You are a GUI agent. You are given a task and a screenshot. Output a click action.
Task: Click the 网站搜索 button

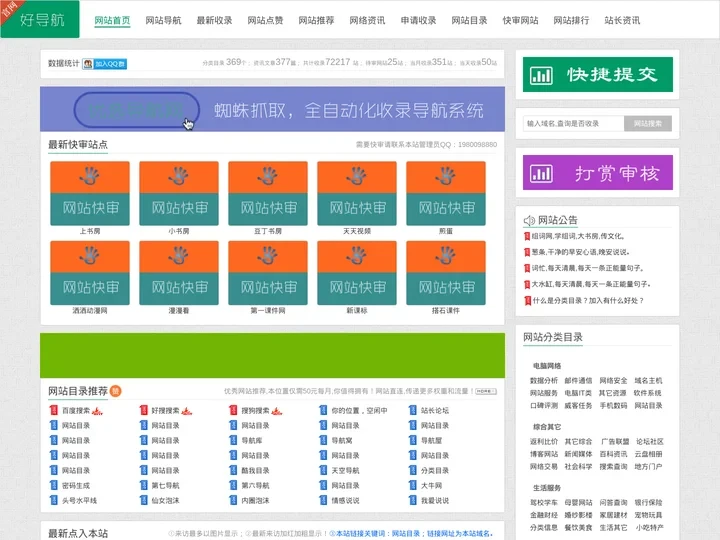click(648, 124)
